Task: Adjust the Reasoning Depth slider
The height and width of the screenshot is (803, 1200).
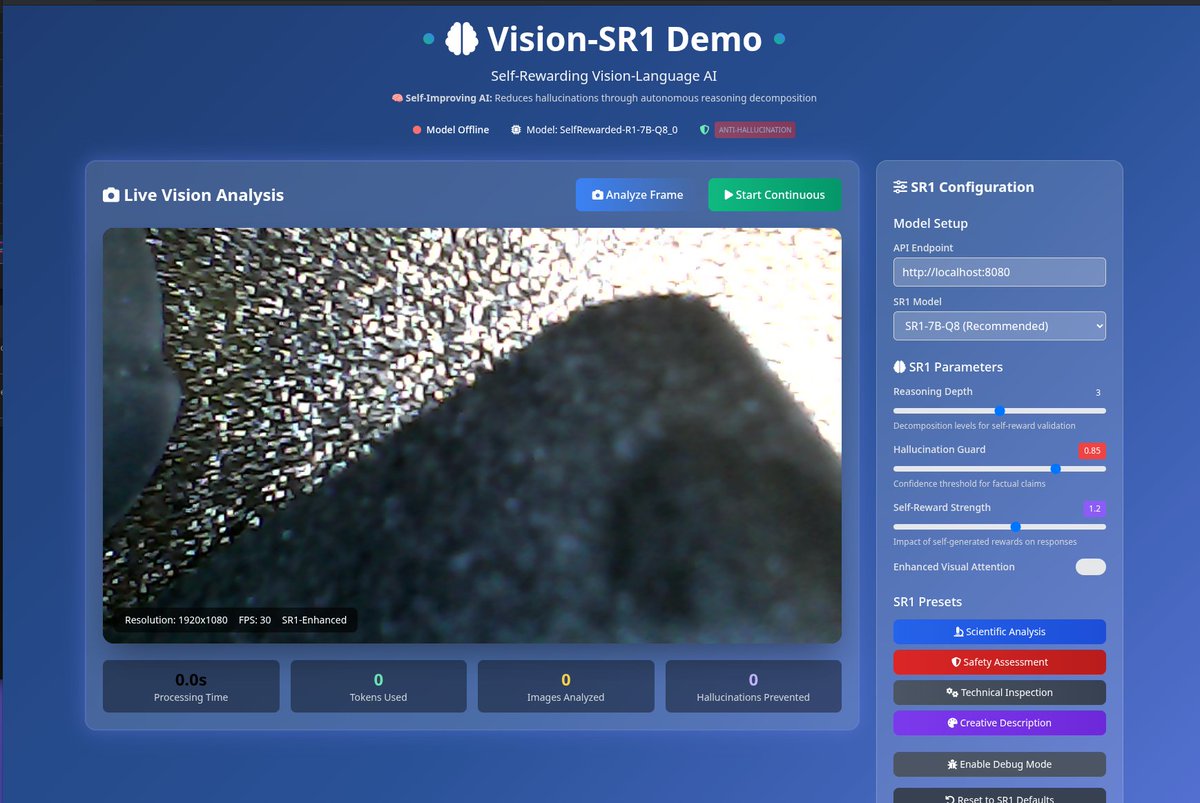Action: tap(999, 410)
